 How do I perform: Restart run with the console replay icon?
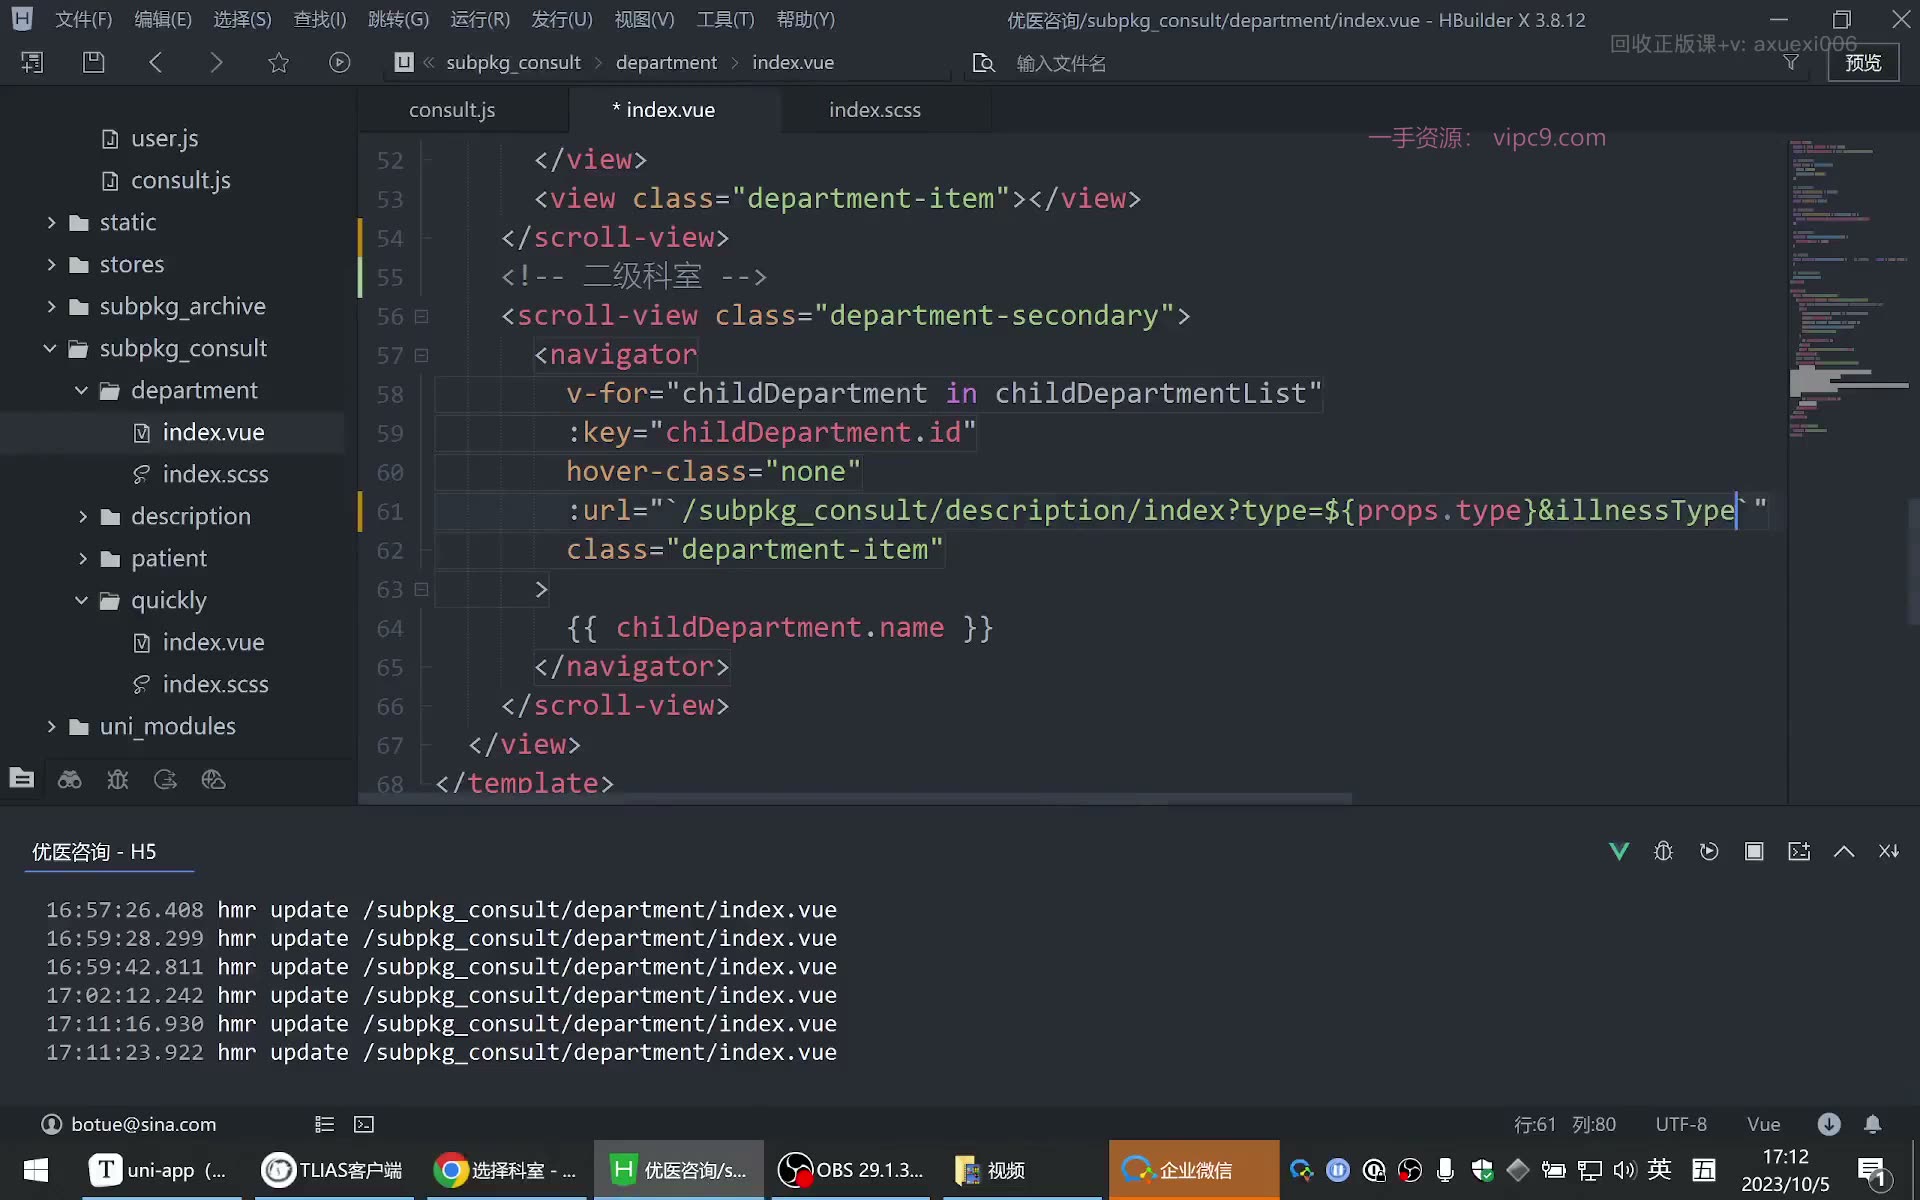coord(1709,851)
